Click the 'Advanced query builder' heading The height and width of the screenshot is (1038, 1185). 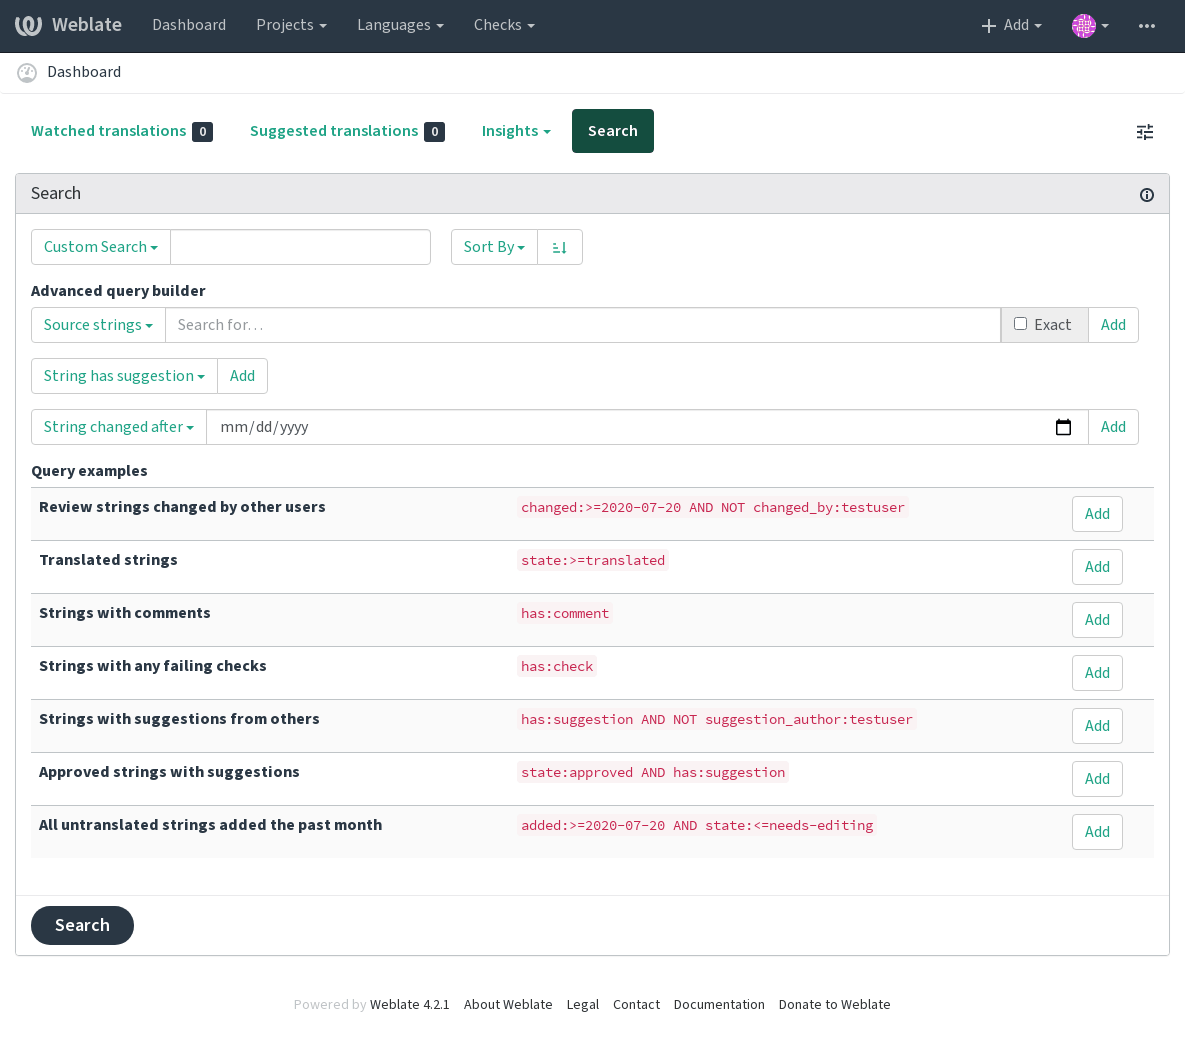point(118,291)
